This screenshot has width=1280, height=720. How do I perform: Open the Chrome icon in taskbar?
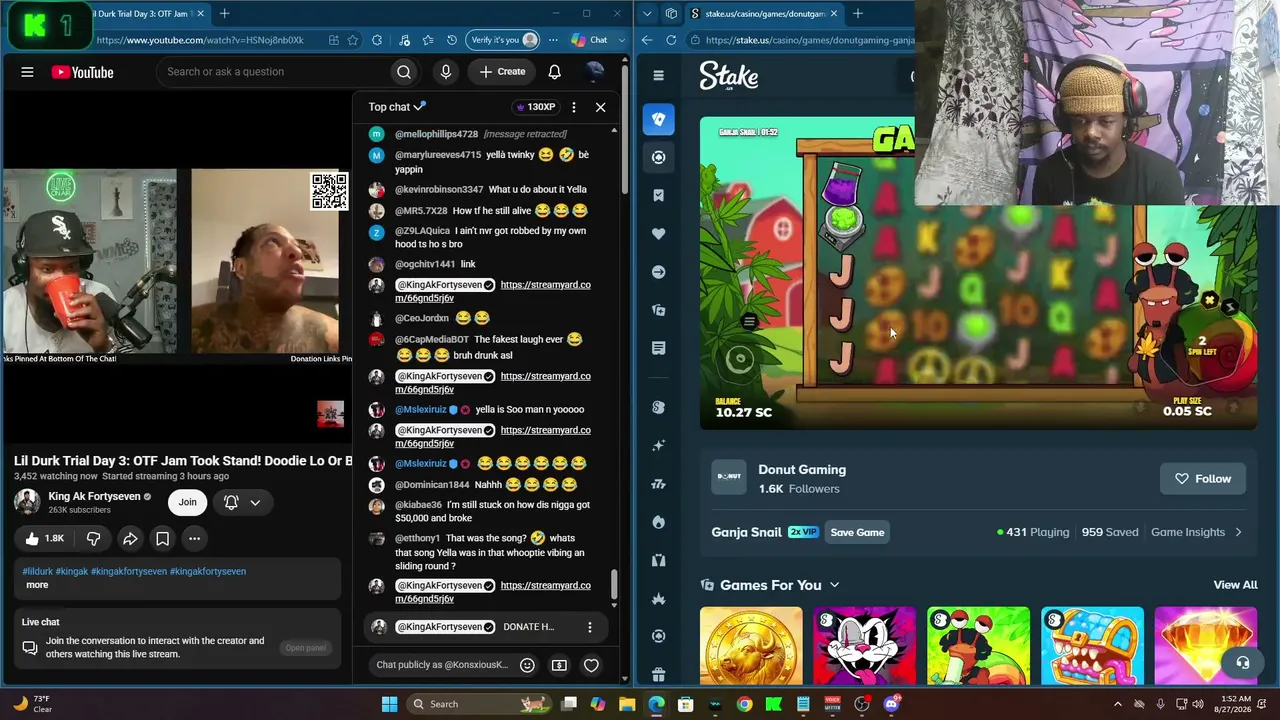744,704
